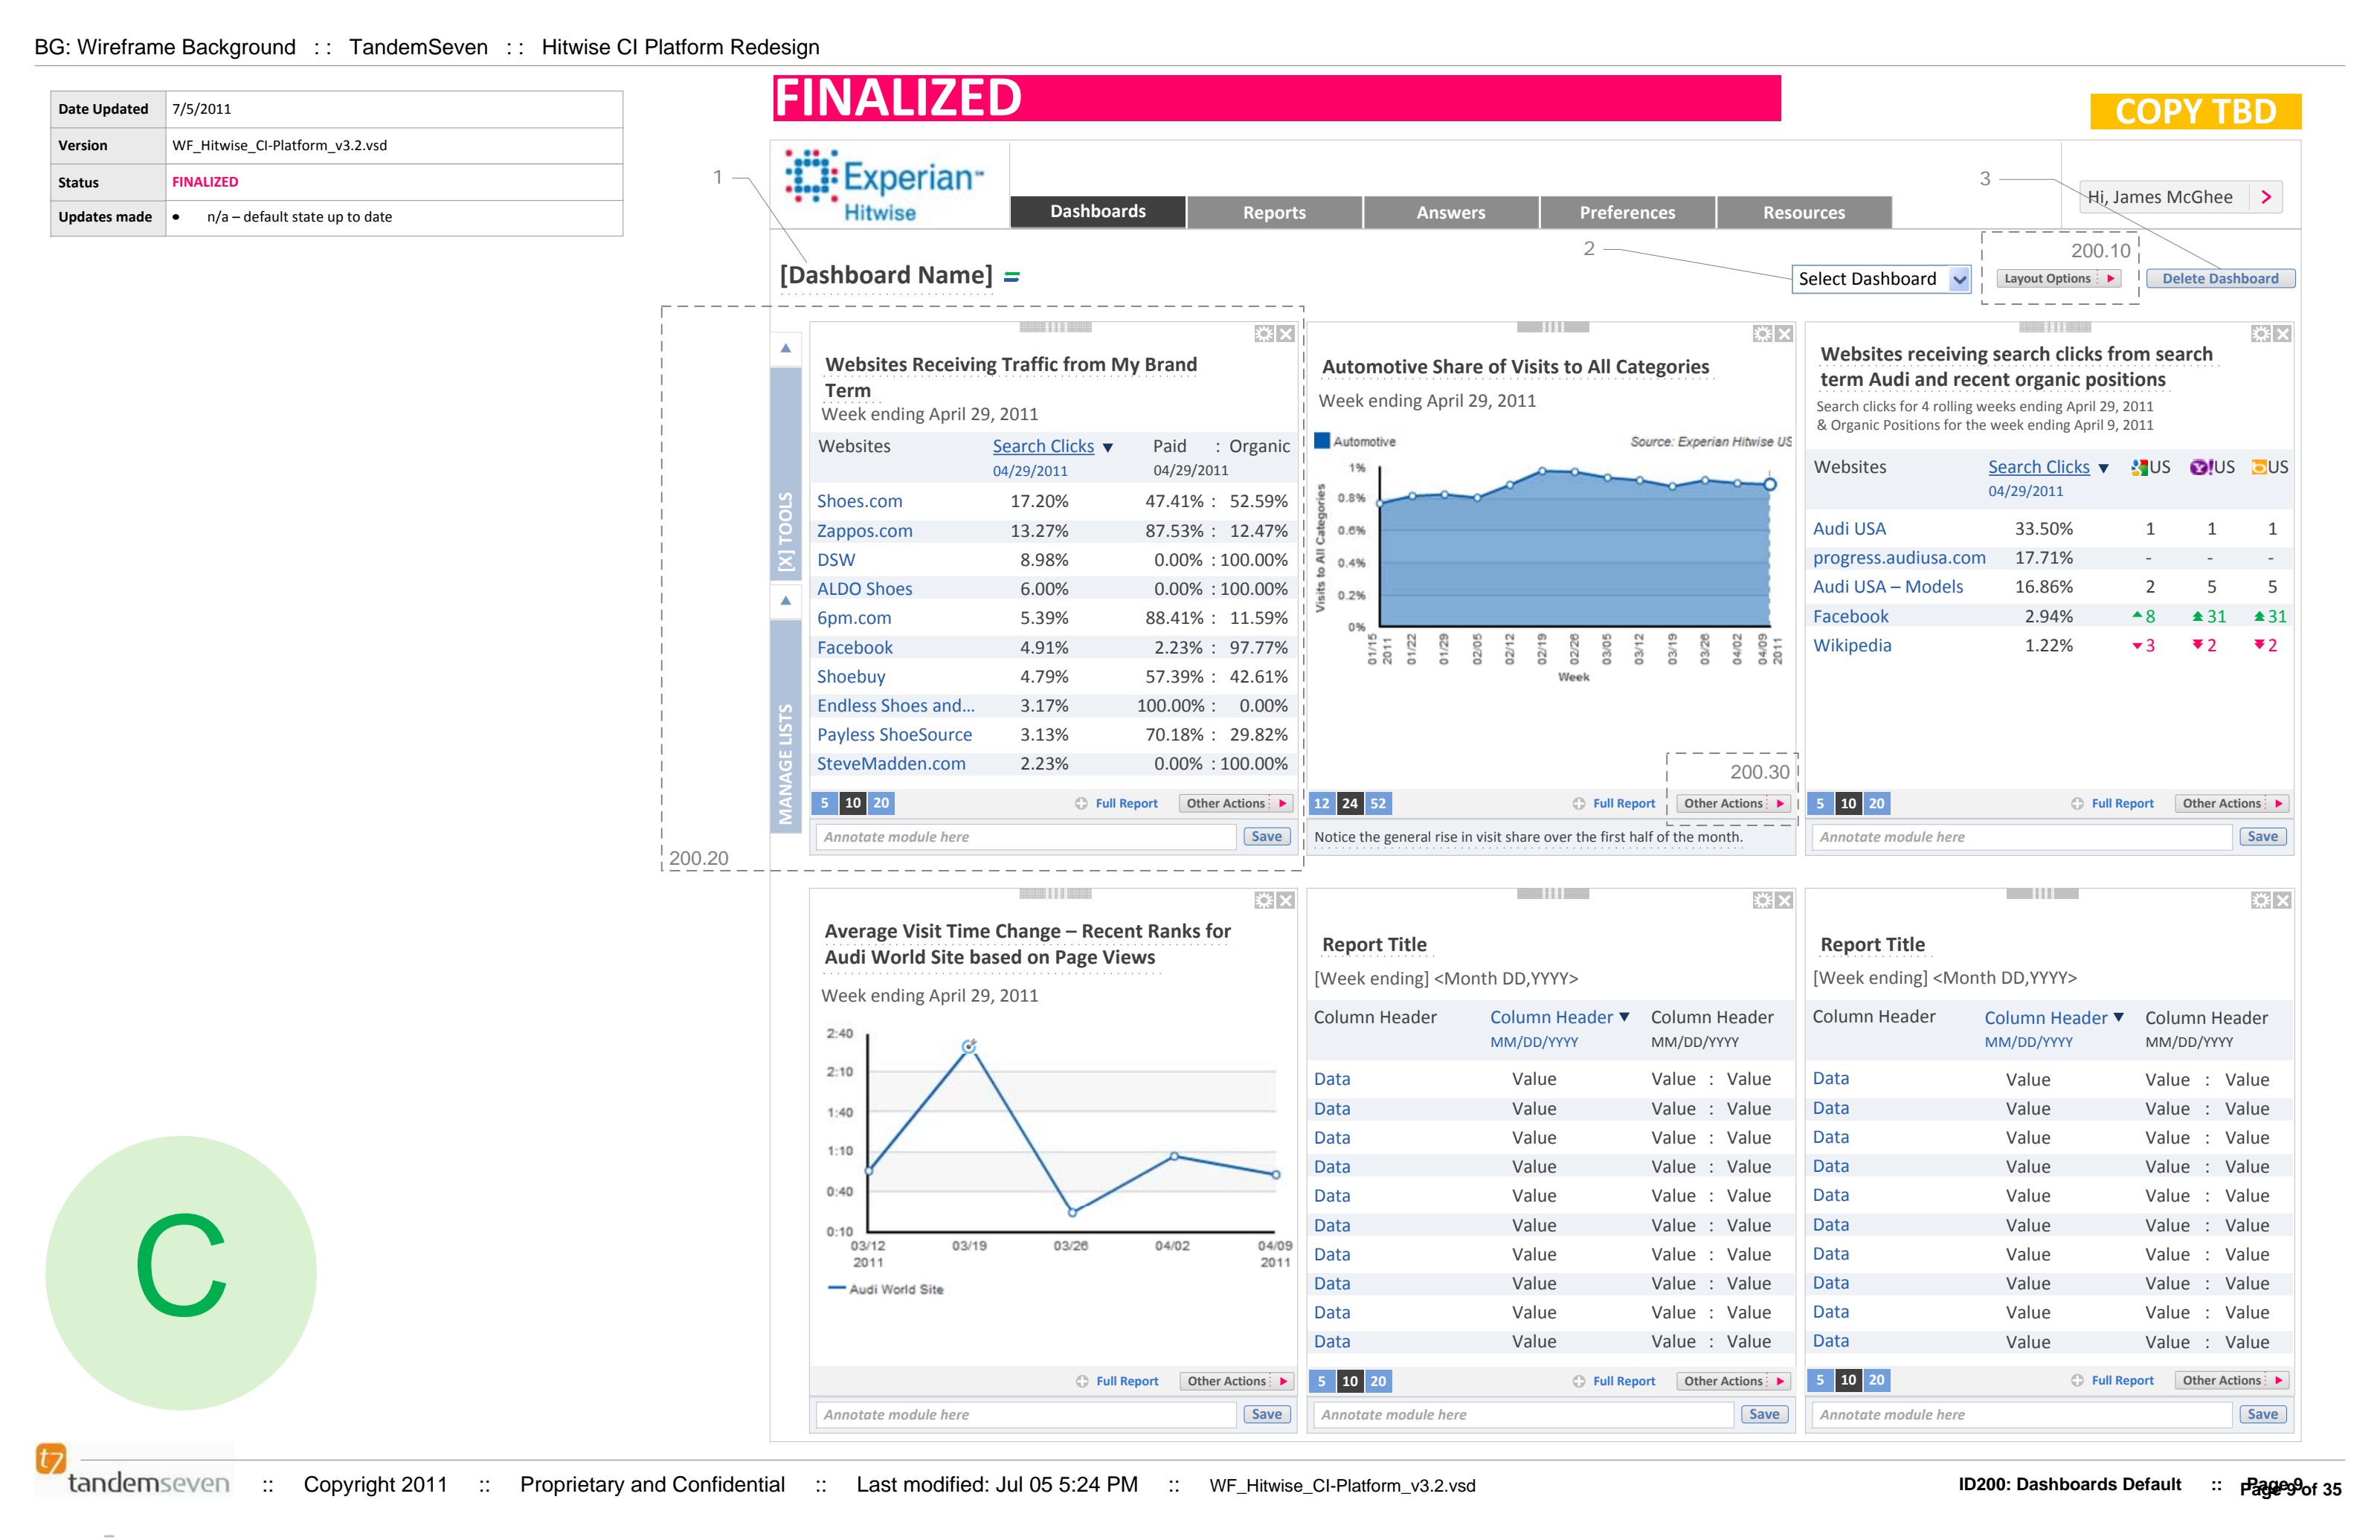Click annotation field in Brand Term traffic module
Viewport: 2380px width, 1540px height.
tap(1026, 838)
